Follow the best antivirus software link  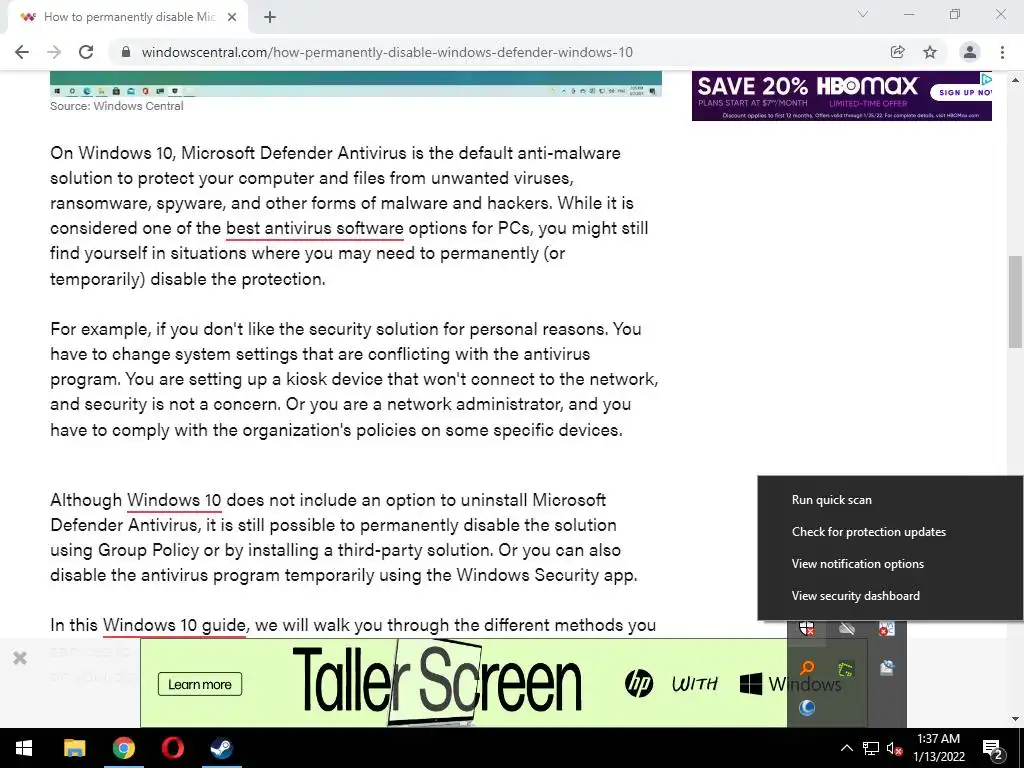click(315, 229)
